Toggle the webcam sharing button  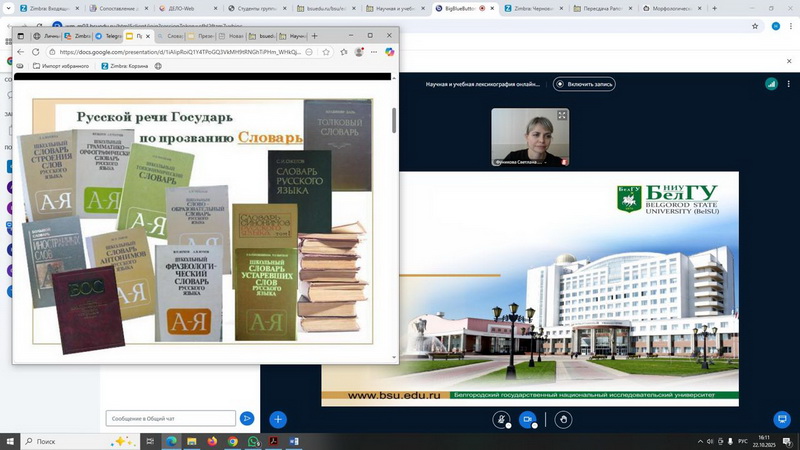click(527, 420)
